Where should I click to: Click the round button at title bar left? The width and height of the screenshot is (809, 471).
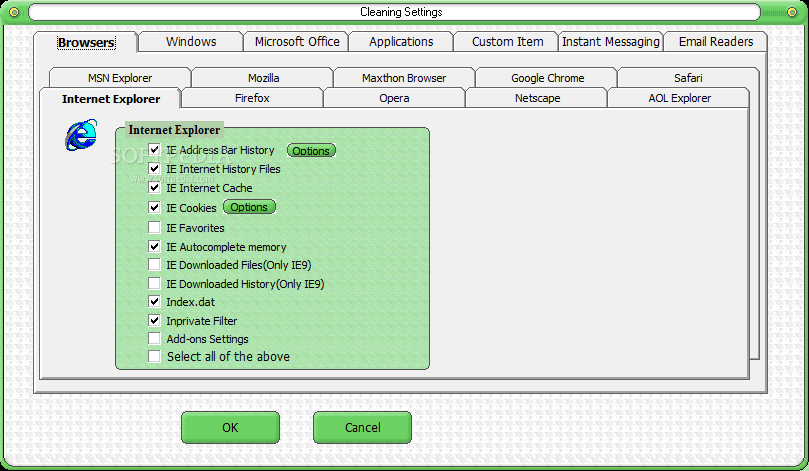click(14, 12)
